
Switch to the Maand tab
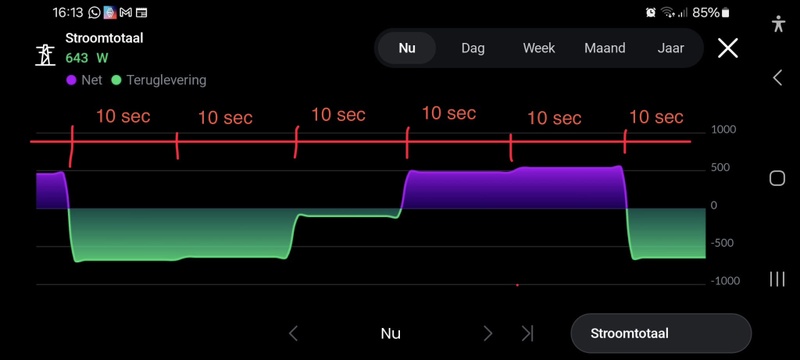click(605, 48)
